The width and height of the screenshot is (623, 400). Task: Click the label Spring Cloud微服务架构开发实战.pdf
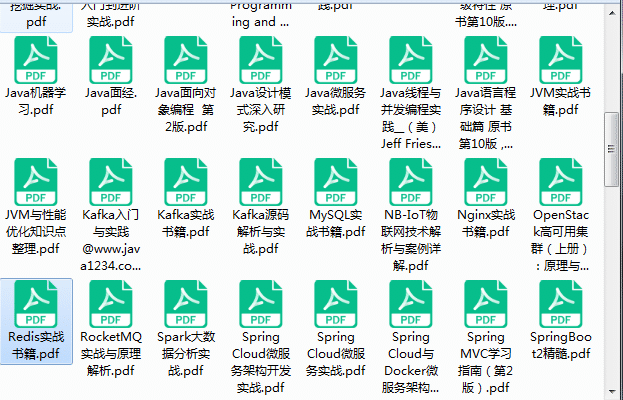[x=261, y=362]
